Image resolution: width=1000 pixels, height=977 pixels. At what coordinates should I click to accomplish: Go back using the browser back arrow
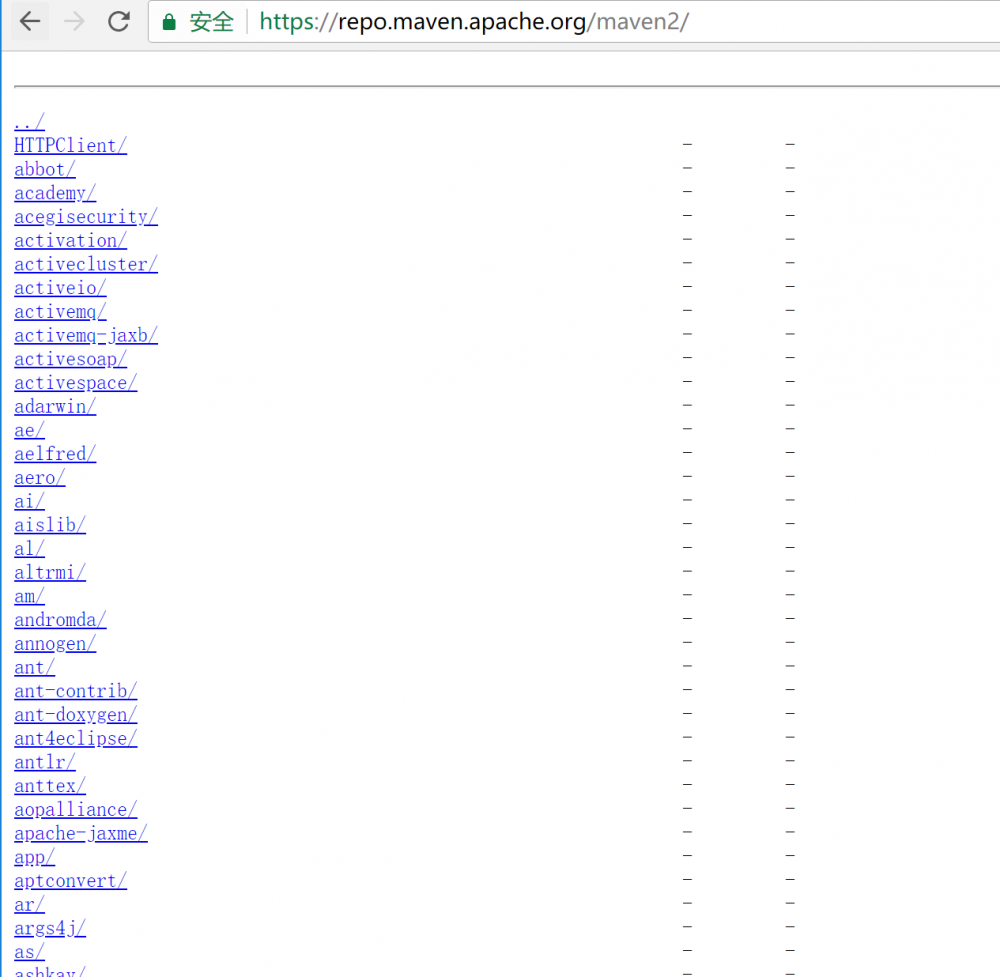[30, 22]
